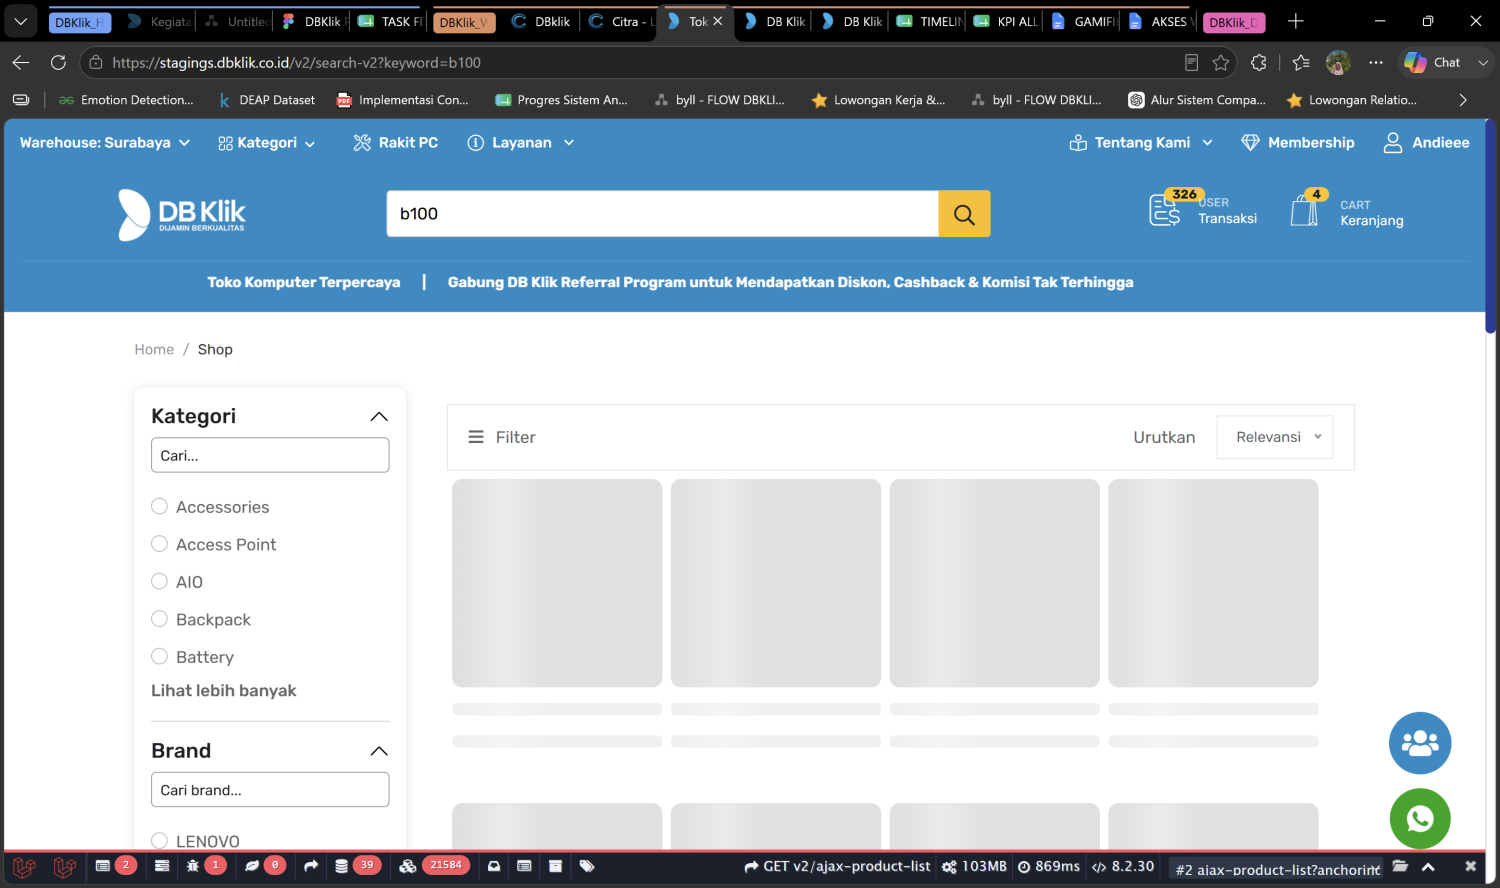Expand the Layanan dropdown
This screenshot has width=1500, height=888.
521,143
